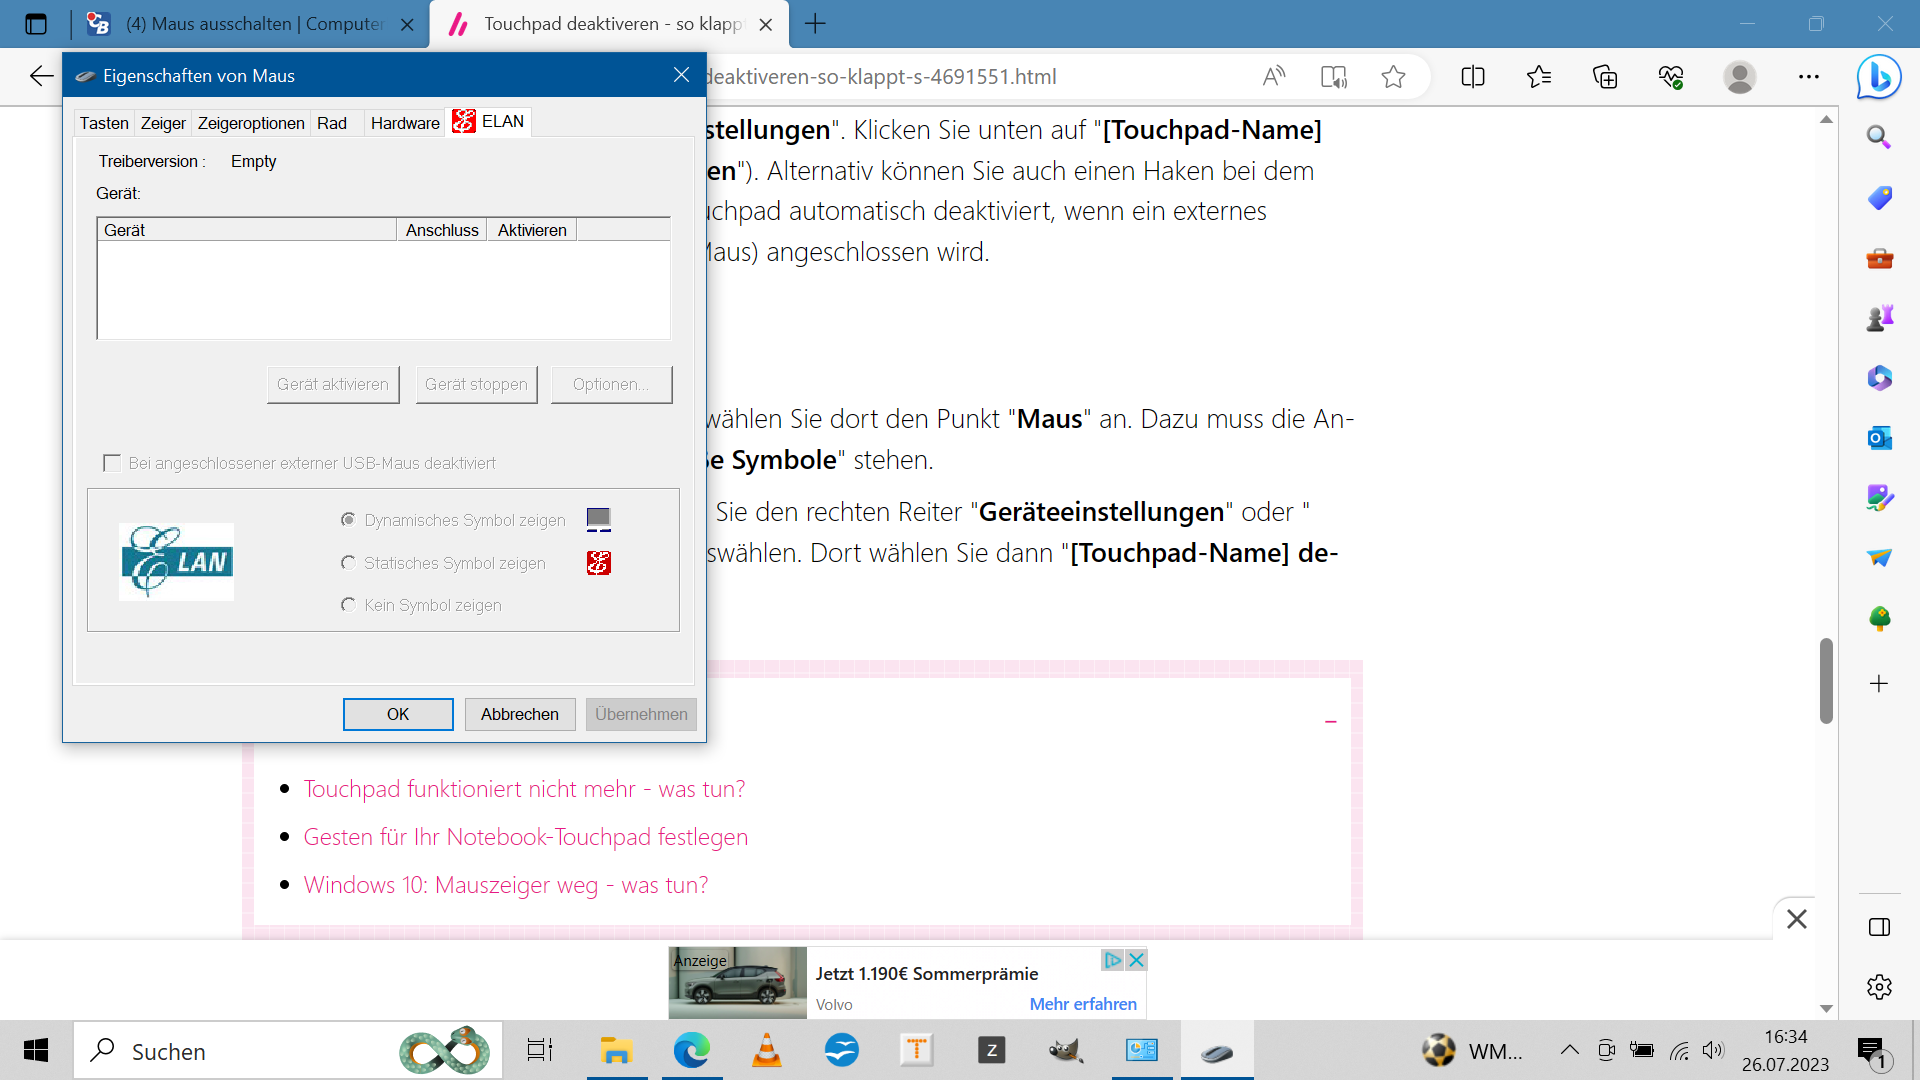Open the Search tool in the sidebar
1920x1080 pixels.
1878,137
